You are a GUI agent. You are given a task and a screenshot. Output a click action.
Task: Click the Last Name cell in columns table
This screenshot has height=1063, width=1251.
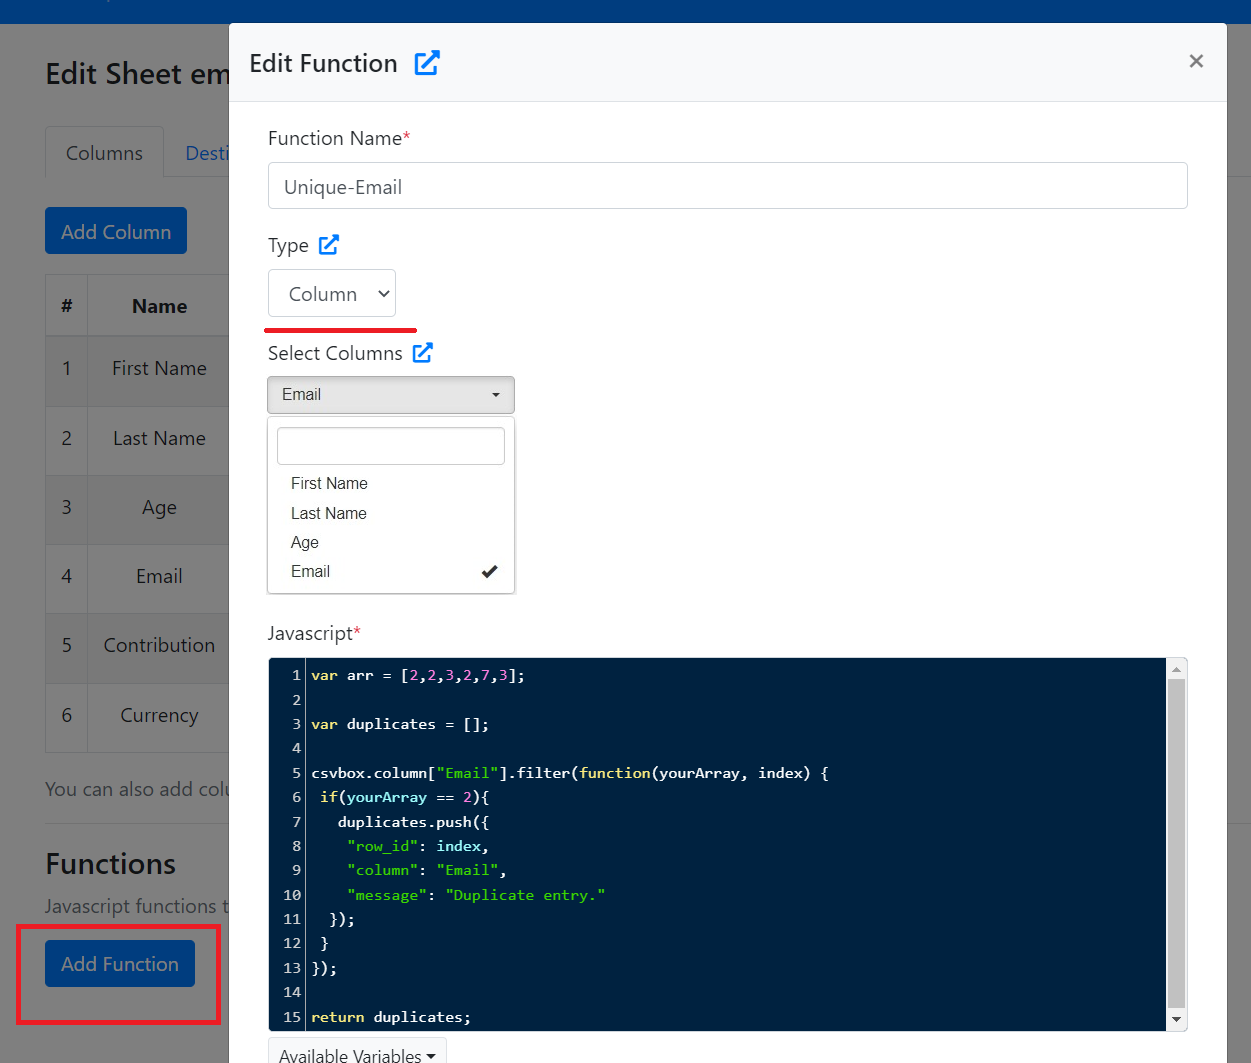pyautogui.click(x=159, y=438)
